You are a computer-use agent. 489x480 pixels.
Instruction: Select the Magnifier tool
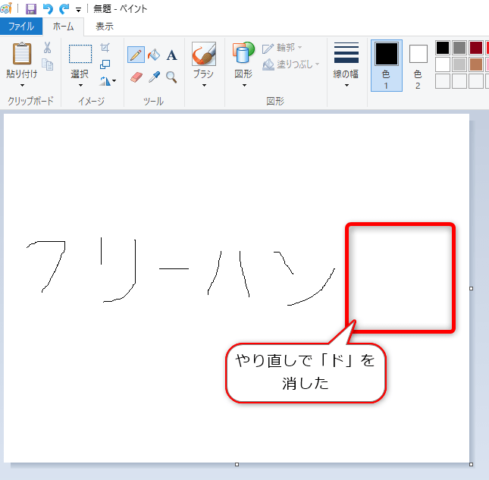(x=171, y=77)
